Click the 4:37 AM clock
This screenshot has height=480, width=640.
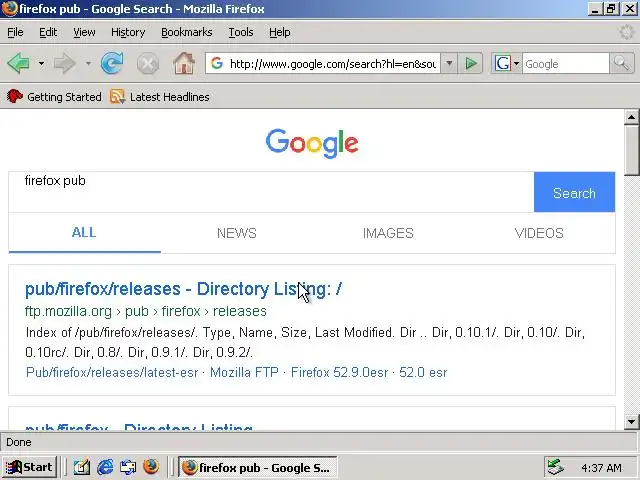pos(601,468)
